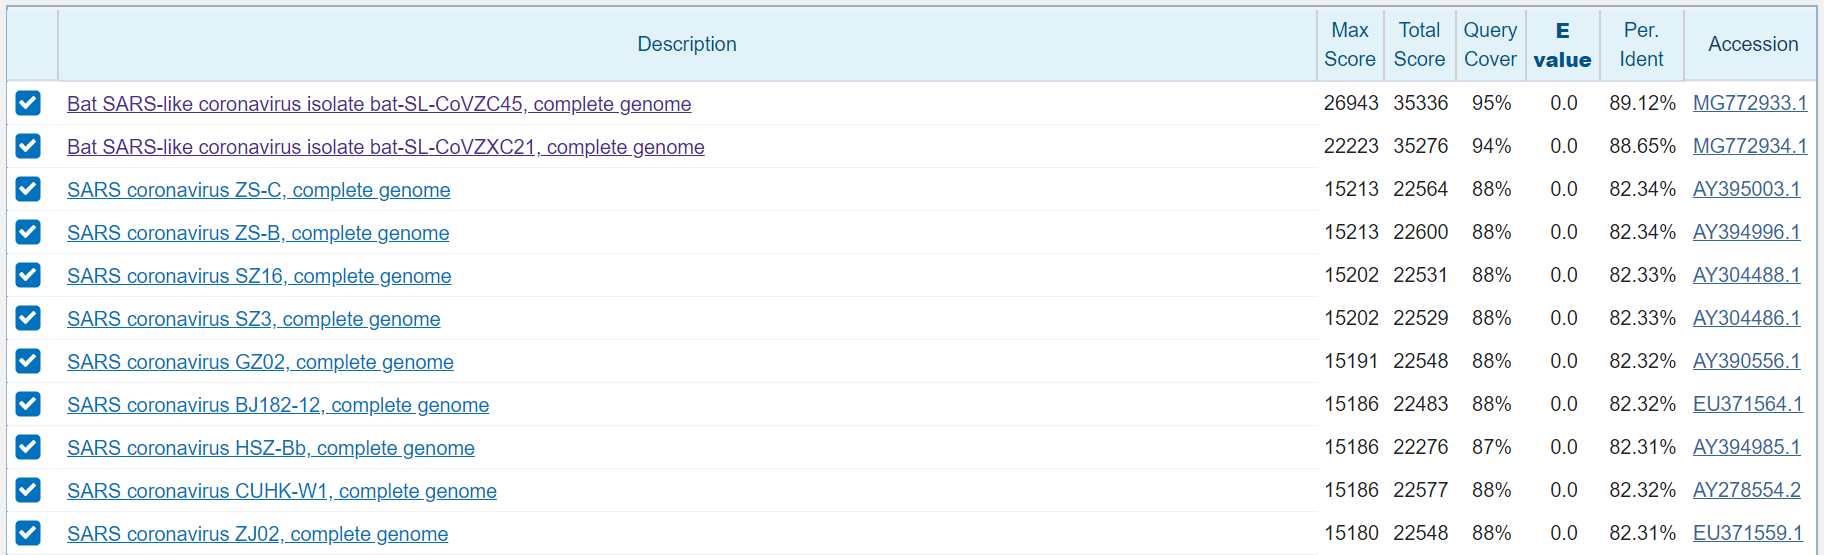Screen dimensions: 1824x555
Task: Go to accession AY304488.1
Action: coord(1747,275)
